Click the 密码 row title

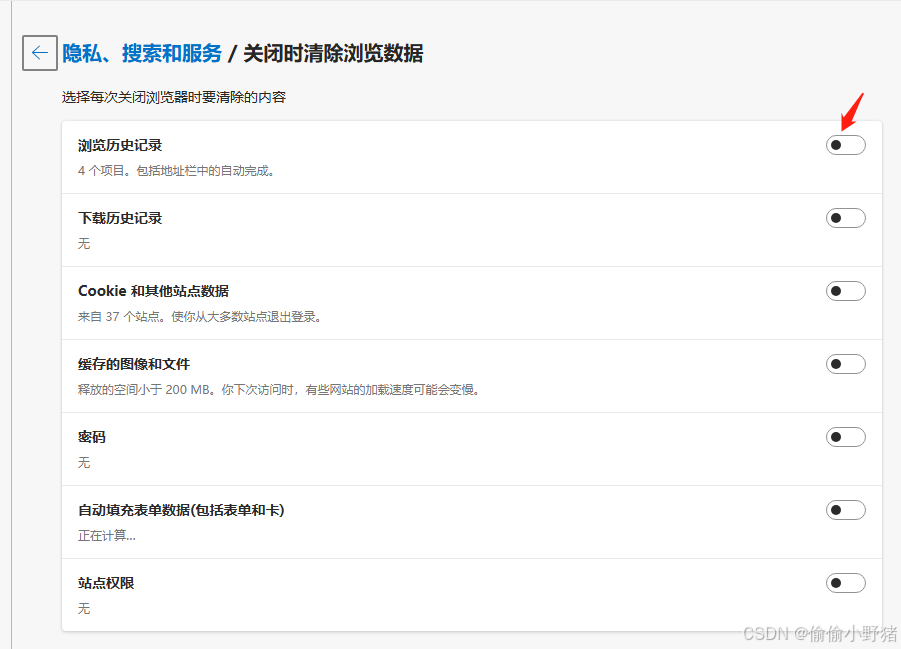pos(92,437)
